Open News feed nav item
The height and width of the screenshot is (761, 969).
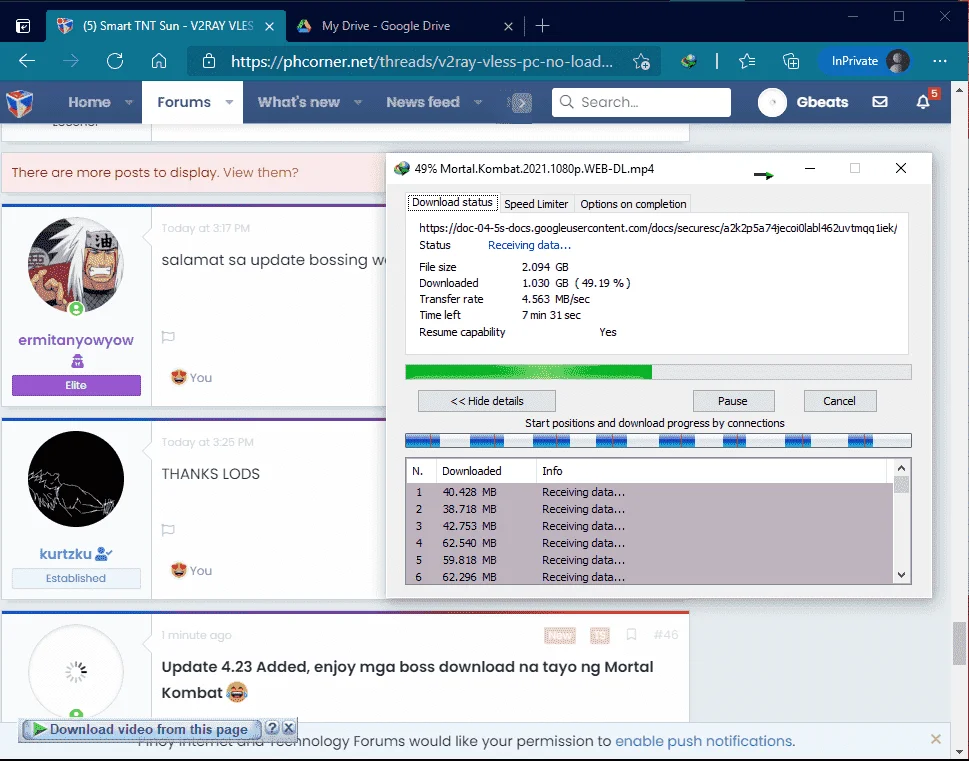pyautogui.click(x=423, y=102)
